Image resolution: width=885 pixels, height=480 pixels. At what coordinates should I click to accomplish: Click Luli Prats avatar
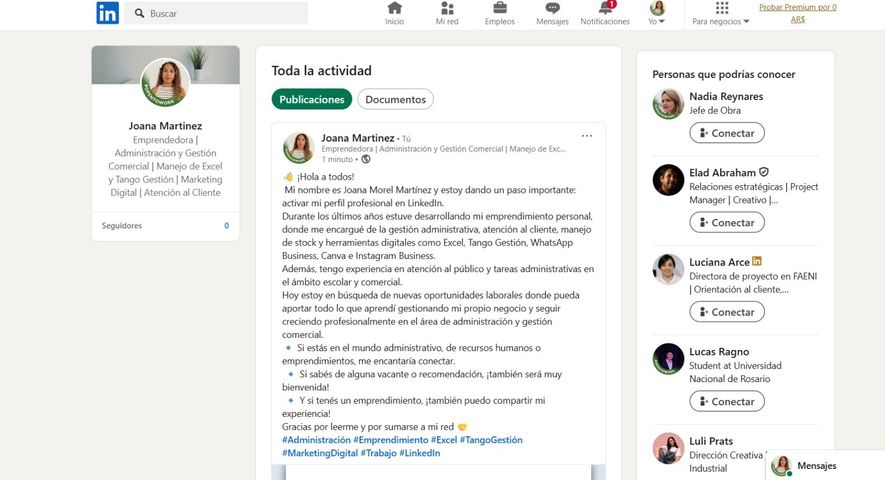click(x=668, y=448)
